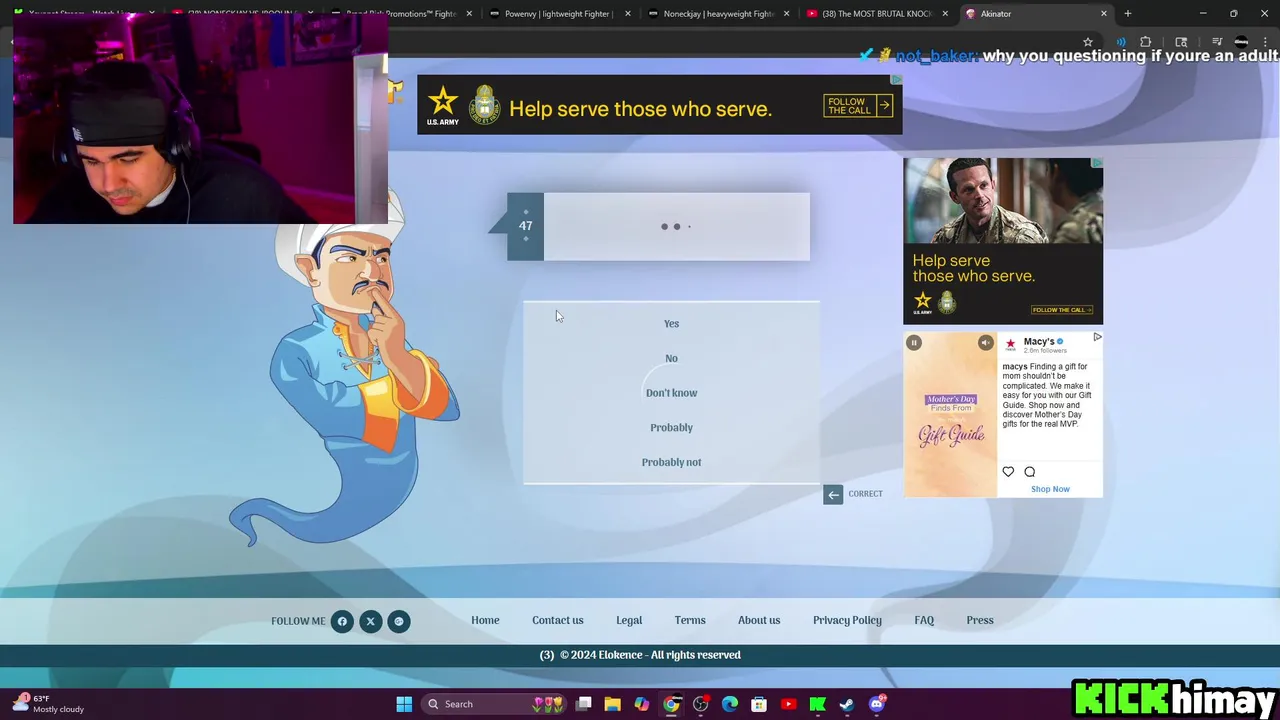Open the Legal footer link
Screen dimensions: 1280x720
point(629,620)
